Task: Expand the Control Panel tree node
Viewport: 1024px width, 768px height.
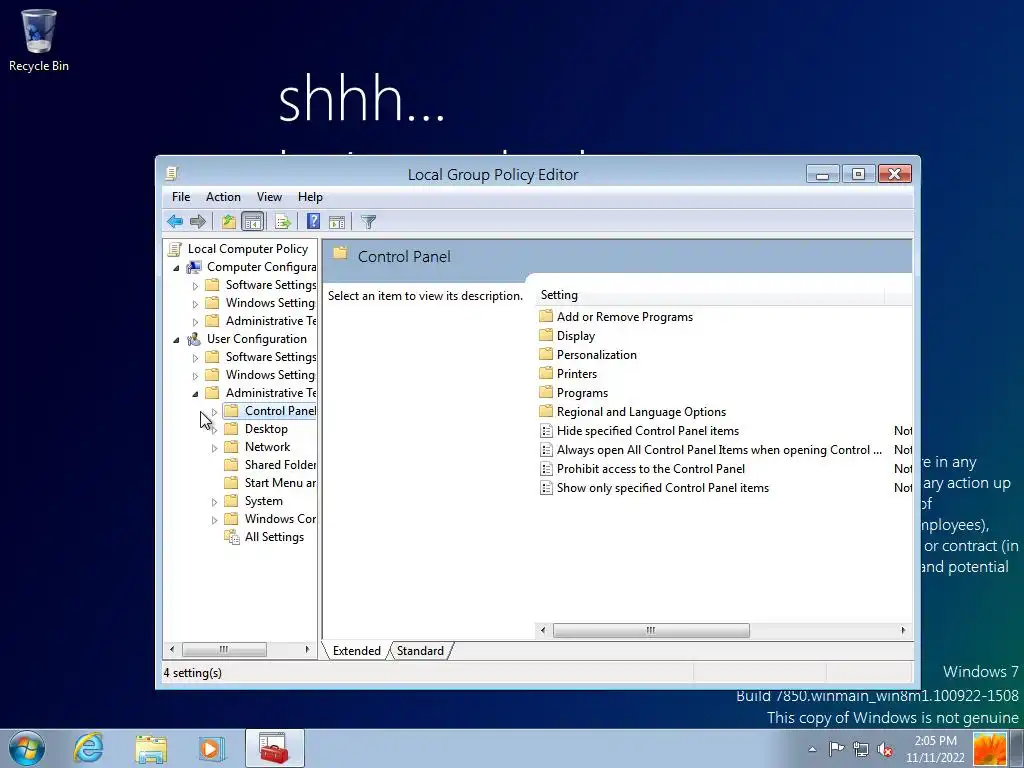Action: pos(214,412)
